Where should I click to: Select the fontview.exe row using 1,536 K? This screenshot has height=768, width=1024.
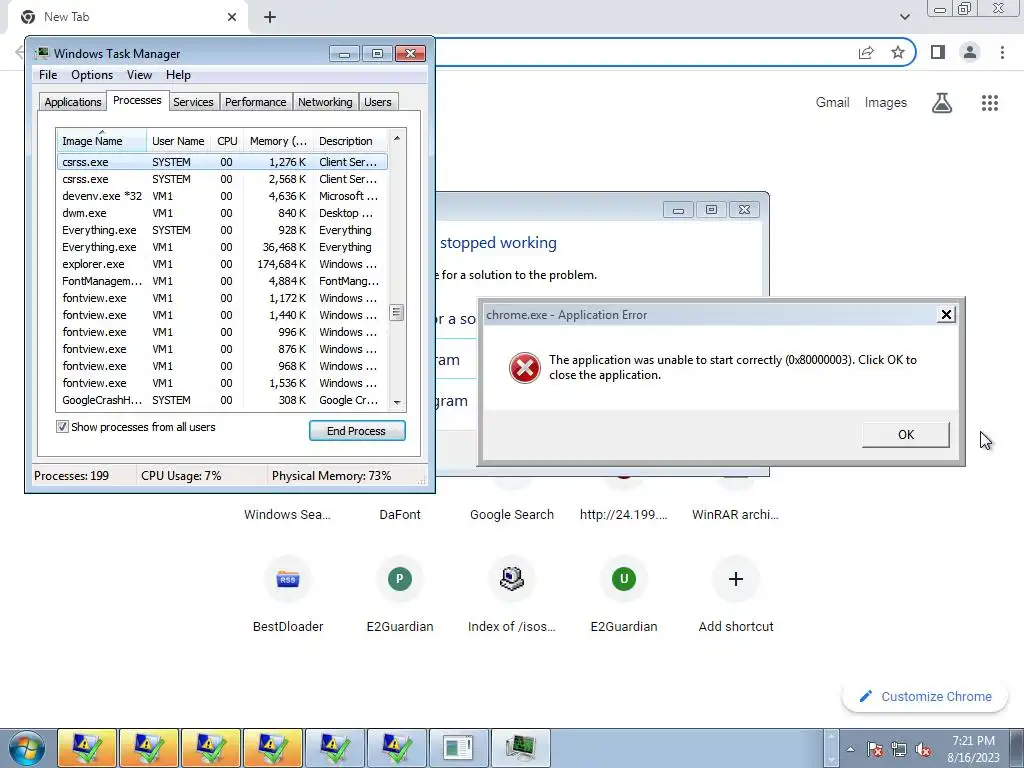(x=222, y=383)
